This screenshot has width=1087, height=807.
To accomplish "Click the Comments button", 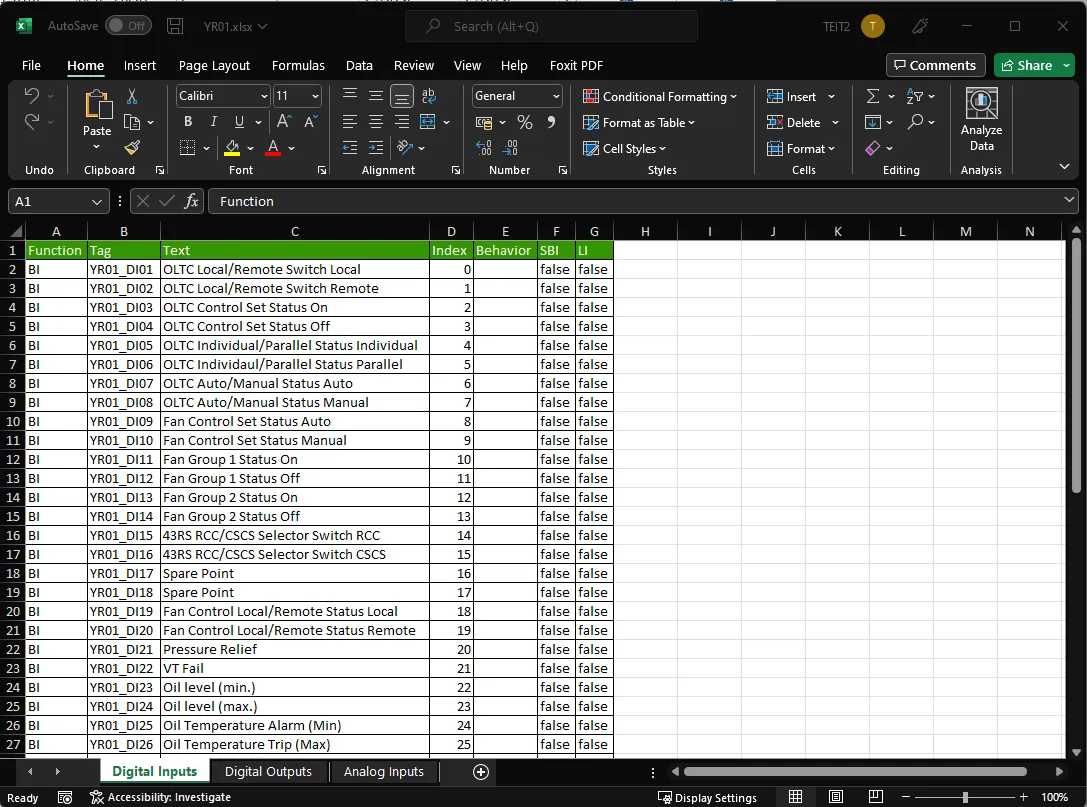I will pos(935,65).
